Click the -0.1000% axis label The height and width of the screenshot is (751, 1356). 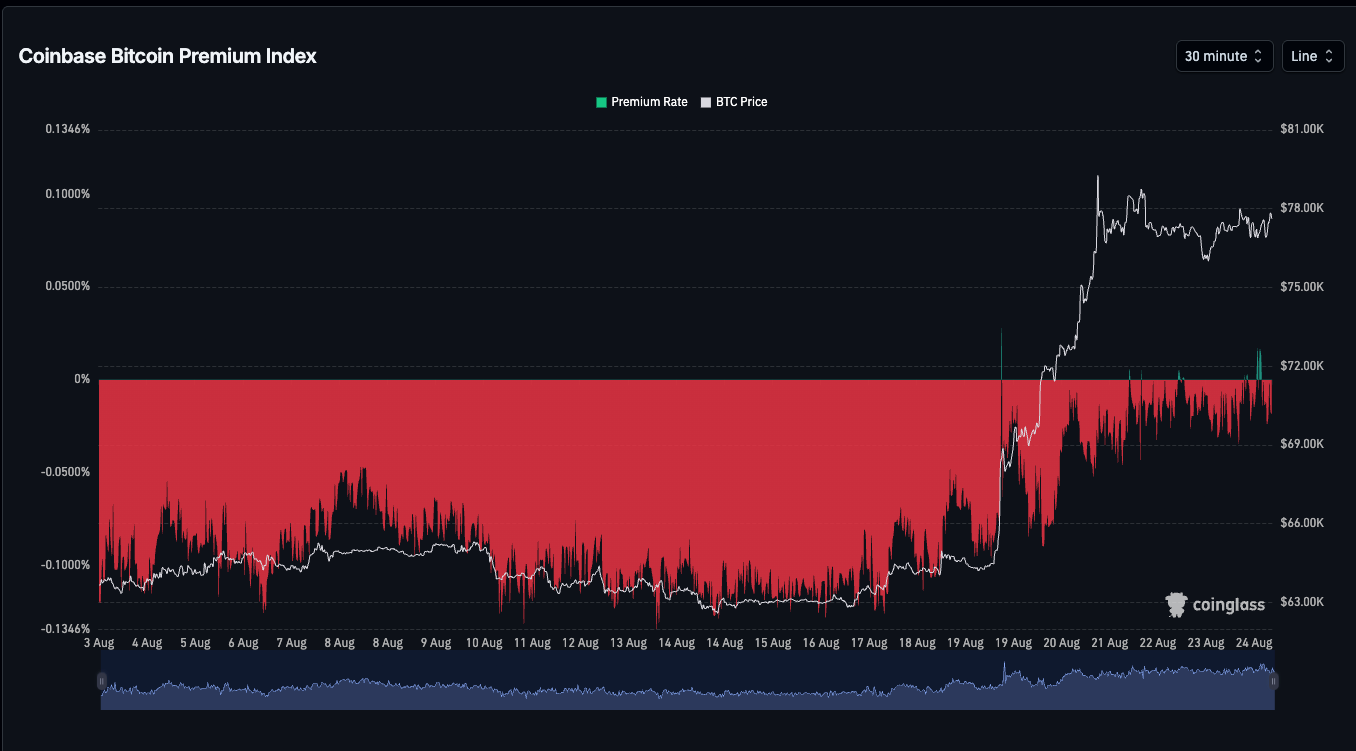click(x=65, y=565)
